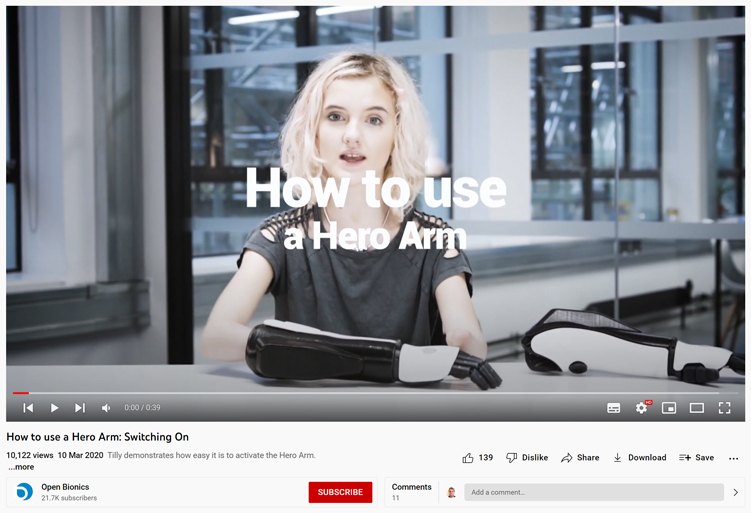Open the three-dot more actions menu
Screen dimensions: 751x513
733,458
